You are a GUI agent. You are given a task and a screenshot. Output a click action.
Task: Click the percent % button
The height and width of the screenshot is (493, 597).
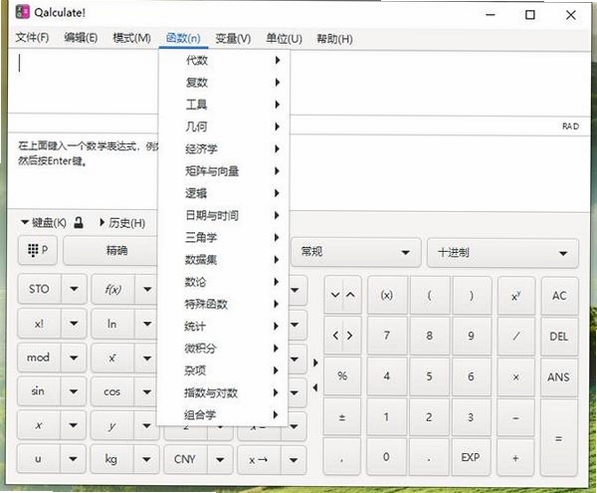pyautogui.click(x=342, y=376)
